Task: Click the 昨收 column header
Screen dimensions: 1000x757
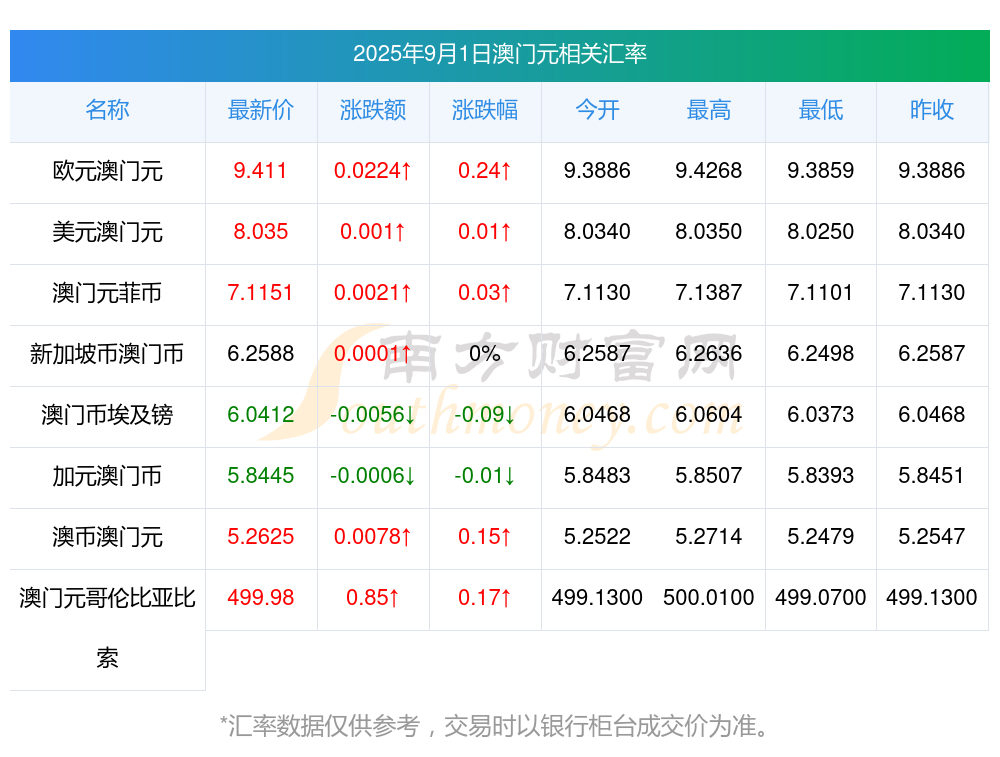Action: [932, 110]
